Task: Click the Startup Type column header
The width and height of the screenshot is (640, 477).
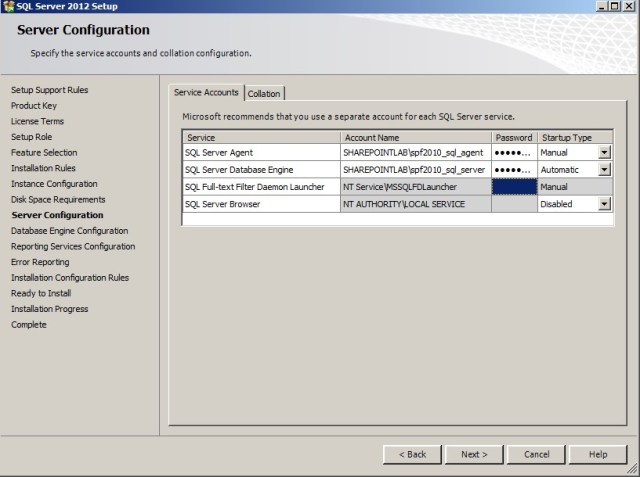Action: coord(575,138)
